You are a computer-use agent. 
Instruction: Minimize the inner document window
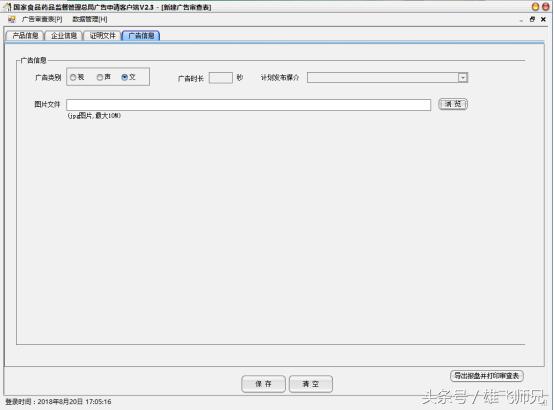coord(521,20)
